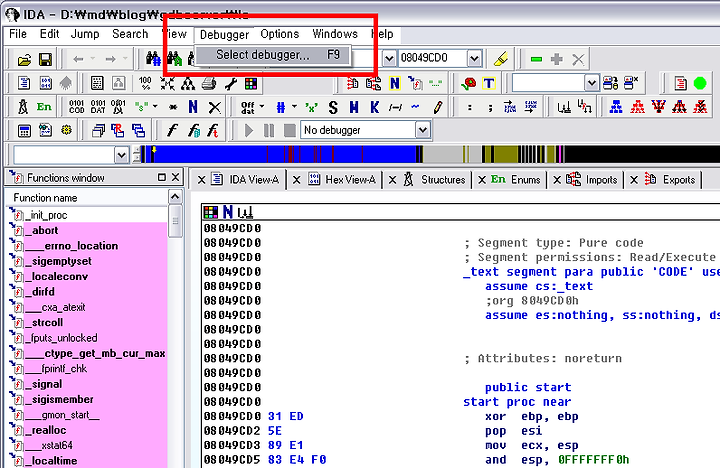Image resolution: width=720 pixels, height=468 pixels.
Task: Switch to the Structures tab
Action: tap(434, 180)
